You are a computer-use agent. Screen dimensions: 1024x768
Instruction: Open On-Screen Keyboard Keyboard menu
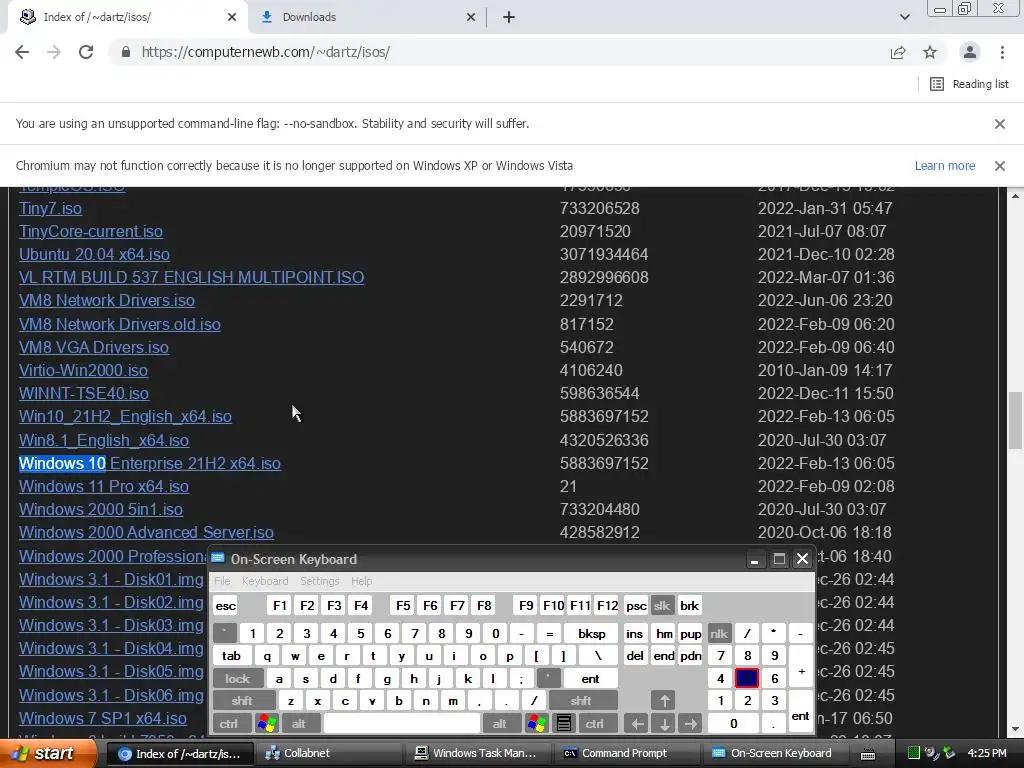point(264,581)
